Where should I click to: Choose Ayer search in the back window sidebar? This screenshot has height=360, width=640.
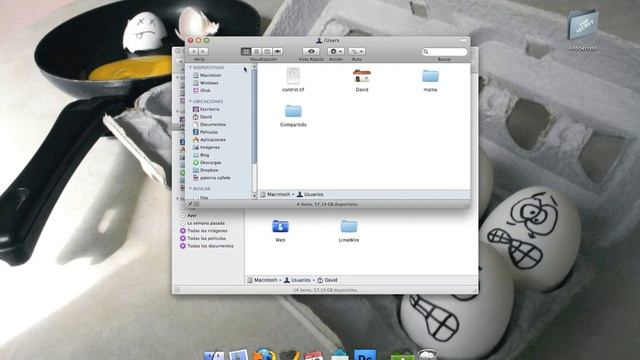(x=188, y=216)
